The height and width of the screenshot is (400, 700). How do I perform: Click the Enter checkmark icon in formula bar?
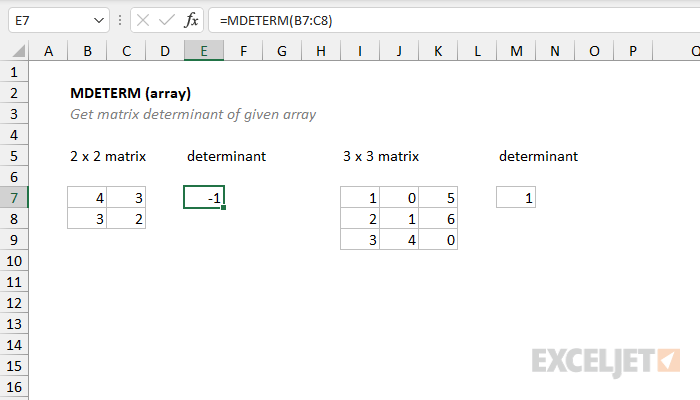(x=165, y=20)
